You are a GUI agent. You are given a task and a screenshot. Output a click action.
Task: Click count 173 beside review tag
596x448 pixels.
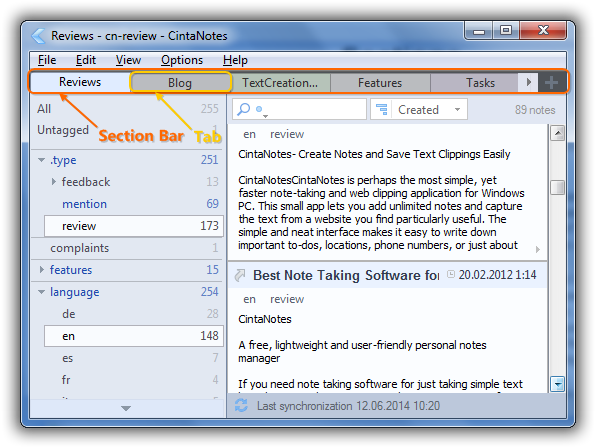[209, 226]
